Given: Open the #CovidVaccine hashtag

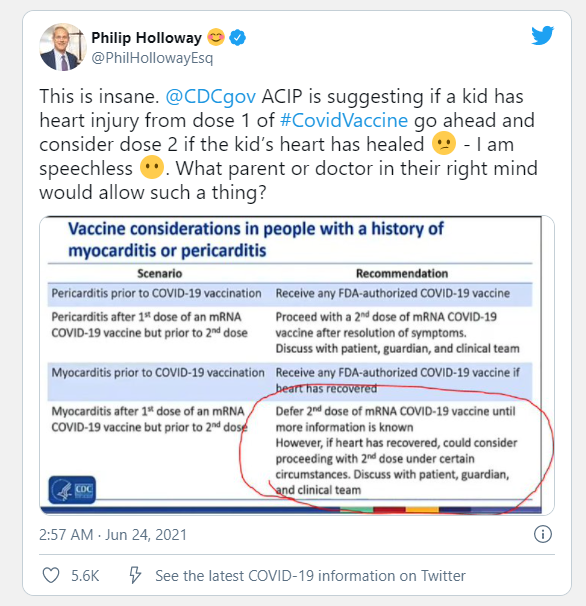Looking at the screenshot, I should pyautogui.click(x=344, y=120).
